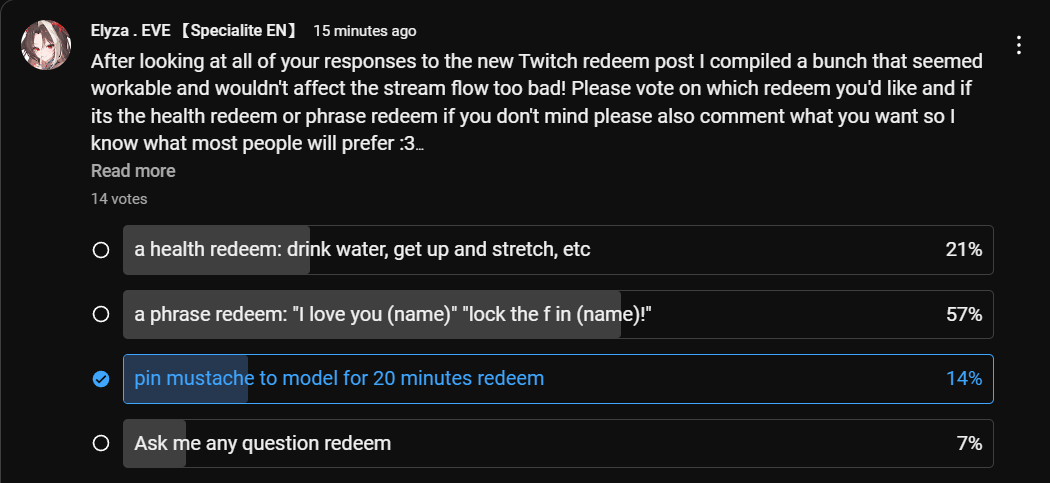
Task: Select the health redeem radio button
Action: click(x=101, y=250)
